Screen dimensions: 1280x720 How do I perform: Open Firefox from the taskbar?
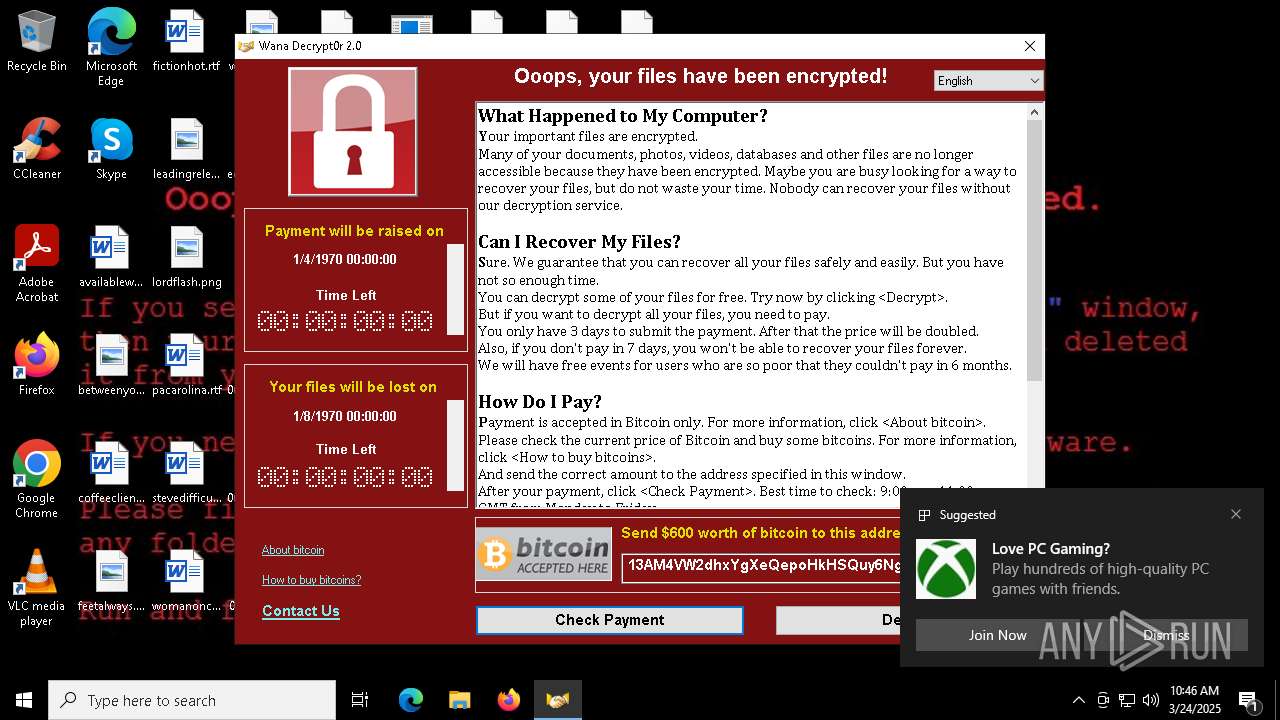click(509, 700)
